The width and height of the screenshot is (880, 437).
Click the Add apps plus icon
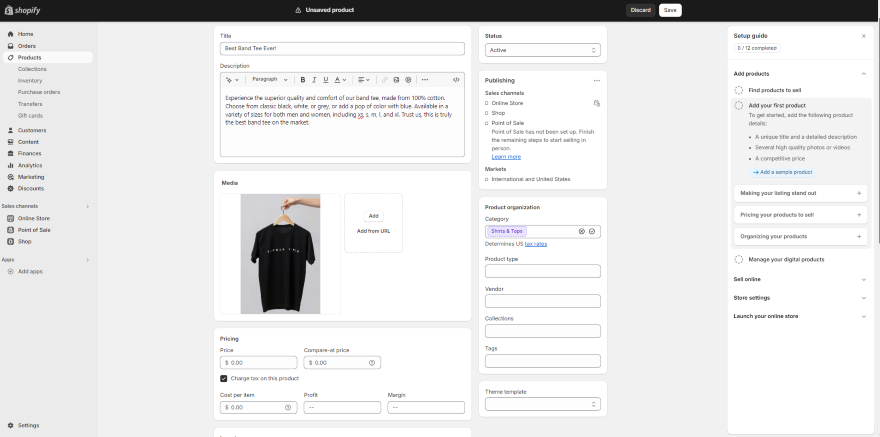(10, 272)
